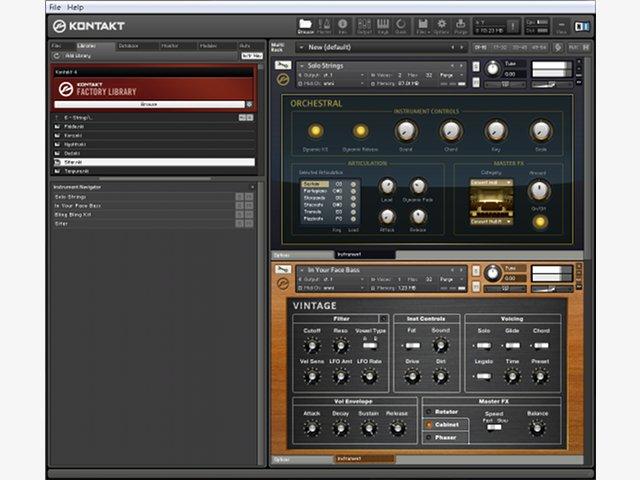This screenshot has height=480, width=640.
Task: Click the Kontakt logo in Bass header
Action: tap(282, 283)
